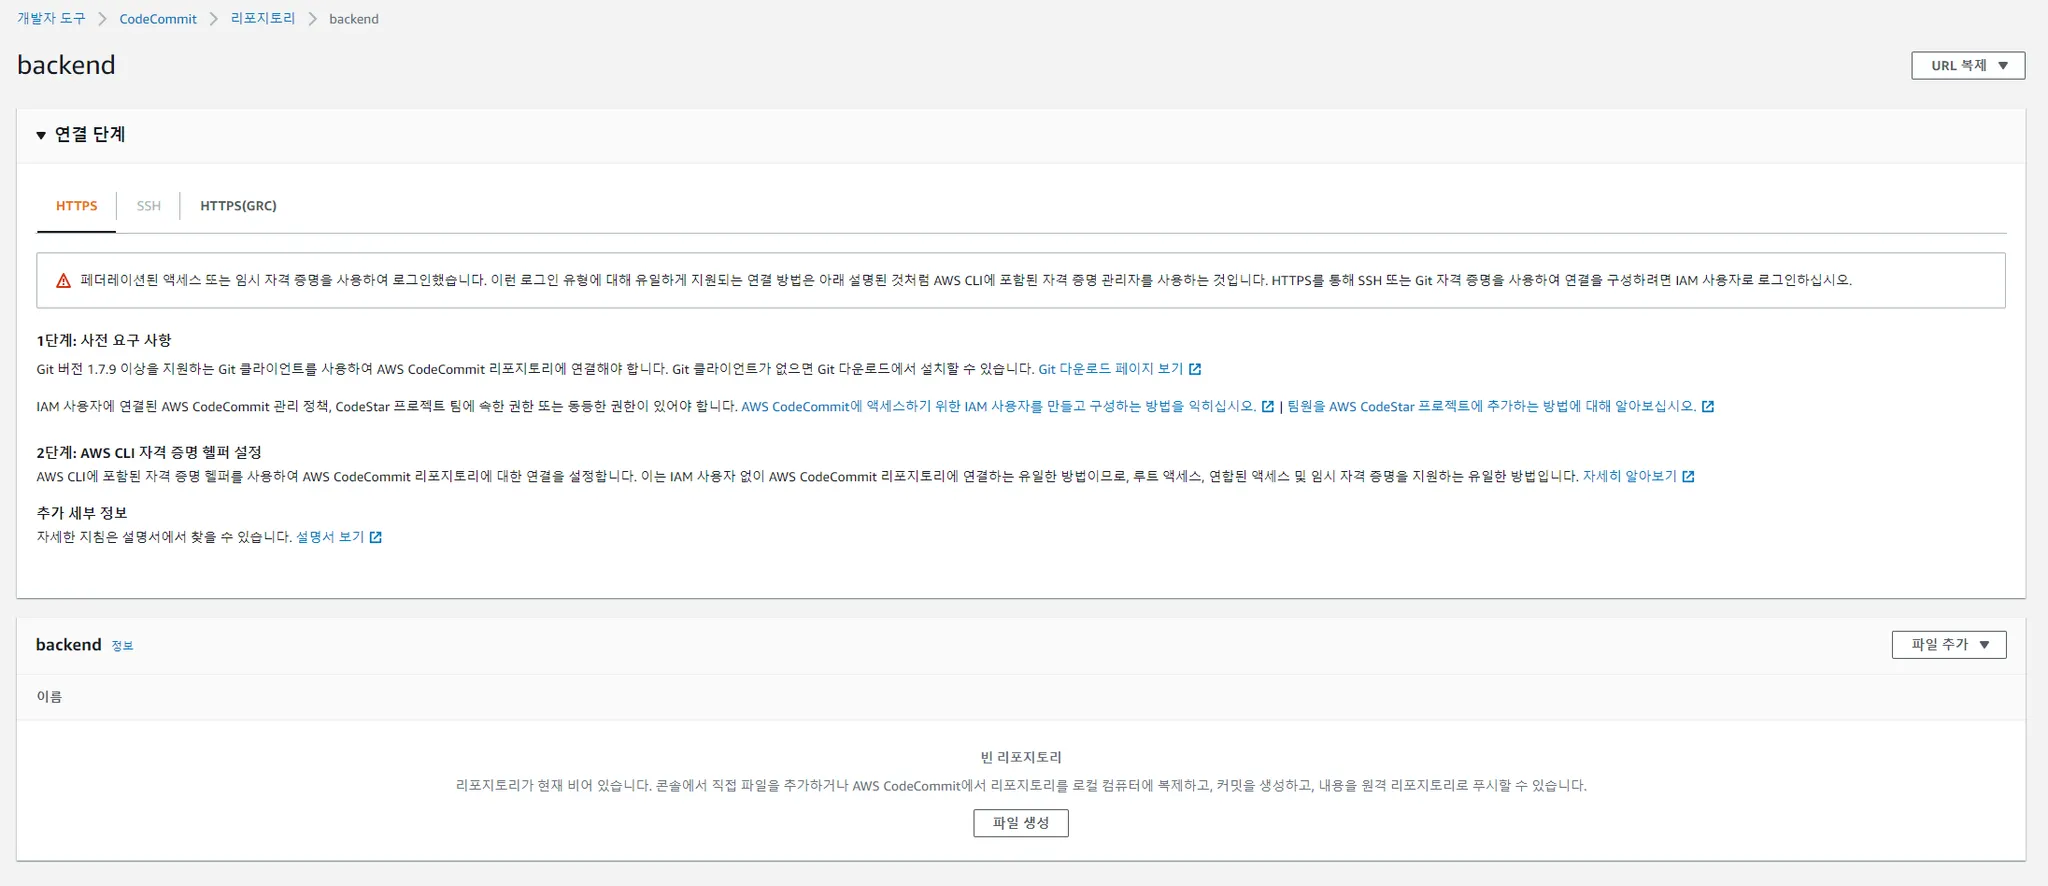Click the warning triangle icon in the alert

63,281
